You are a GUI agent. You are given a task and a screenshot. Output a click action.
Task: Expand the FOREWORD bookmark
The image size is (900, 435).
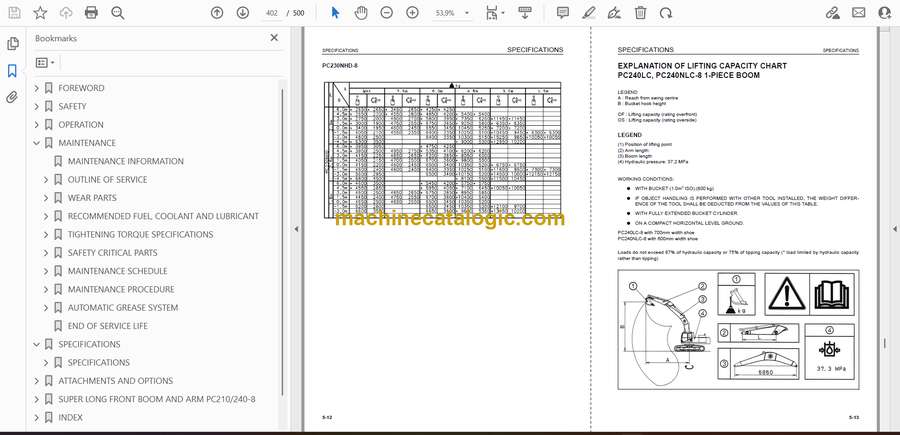point(37,88)
